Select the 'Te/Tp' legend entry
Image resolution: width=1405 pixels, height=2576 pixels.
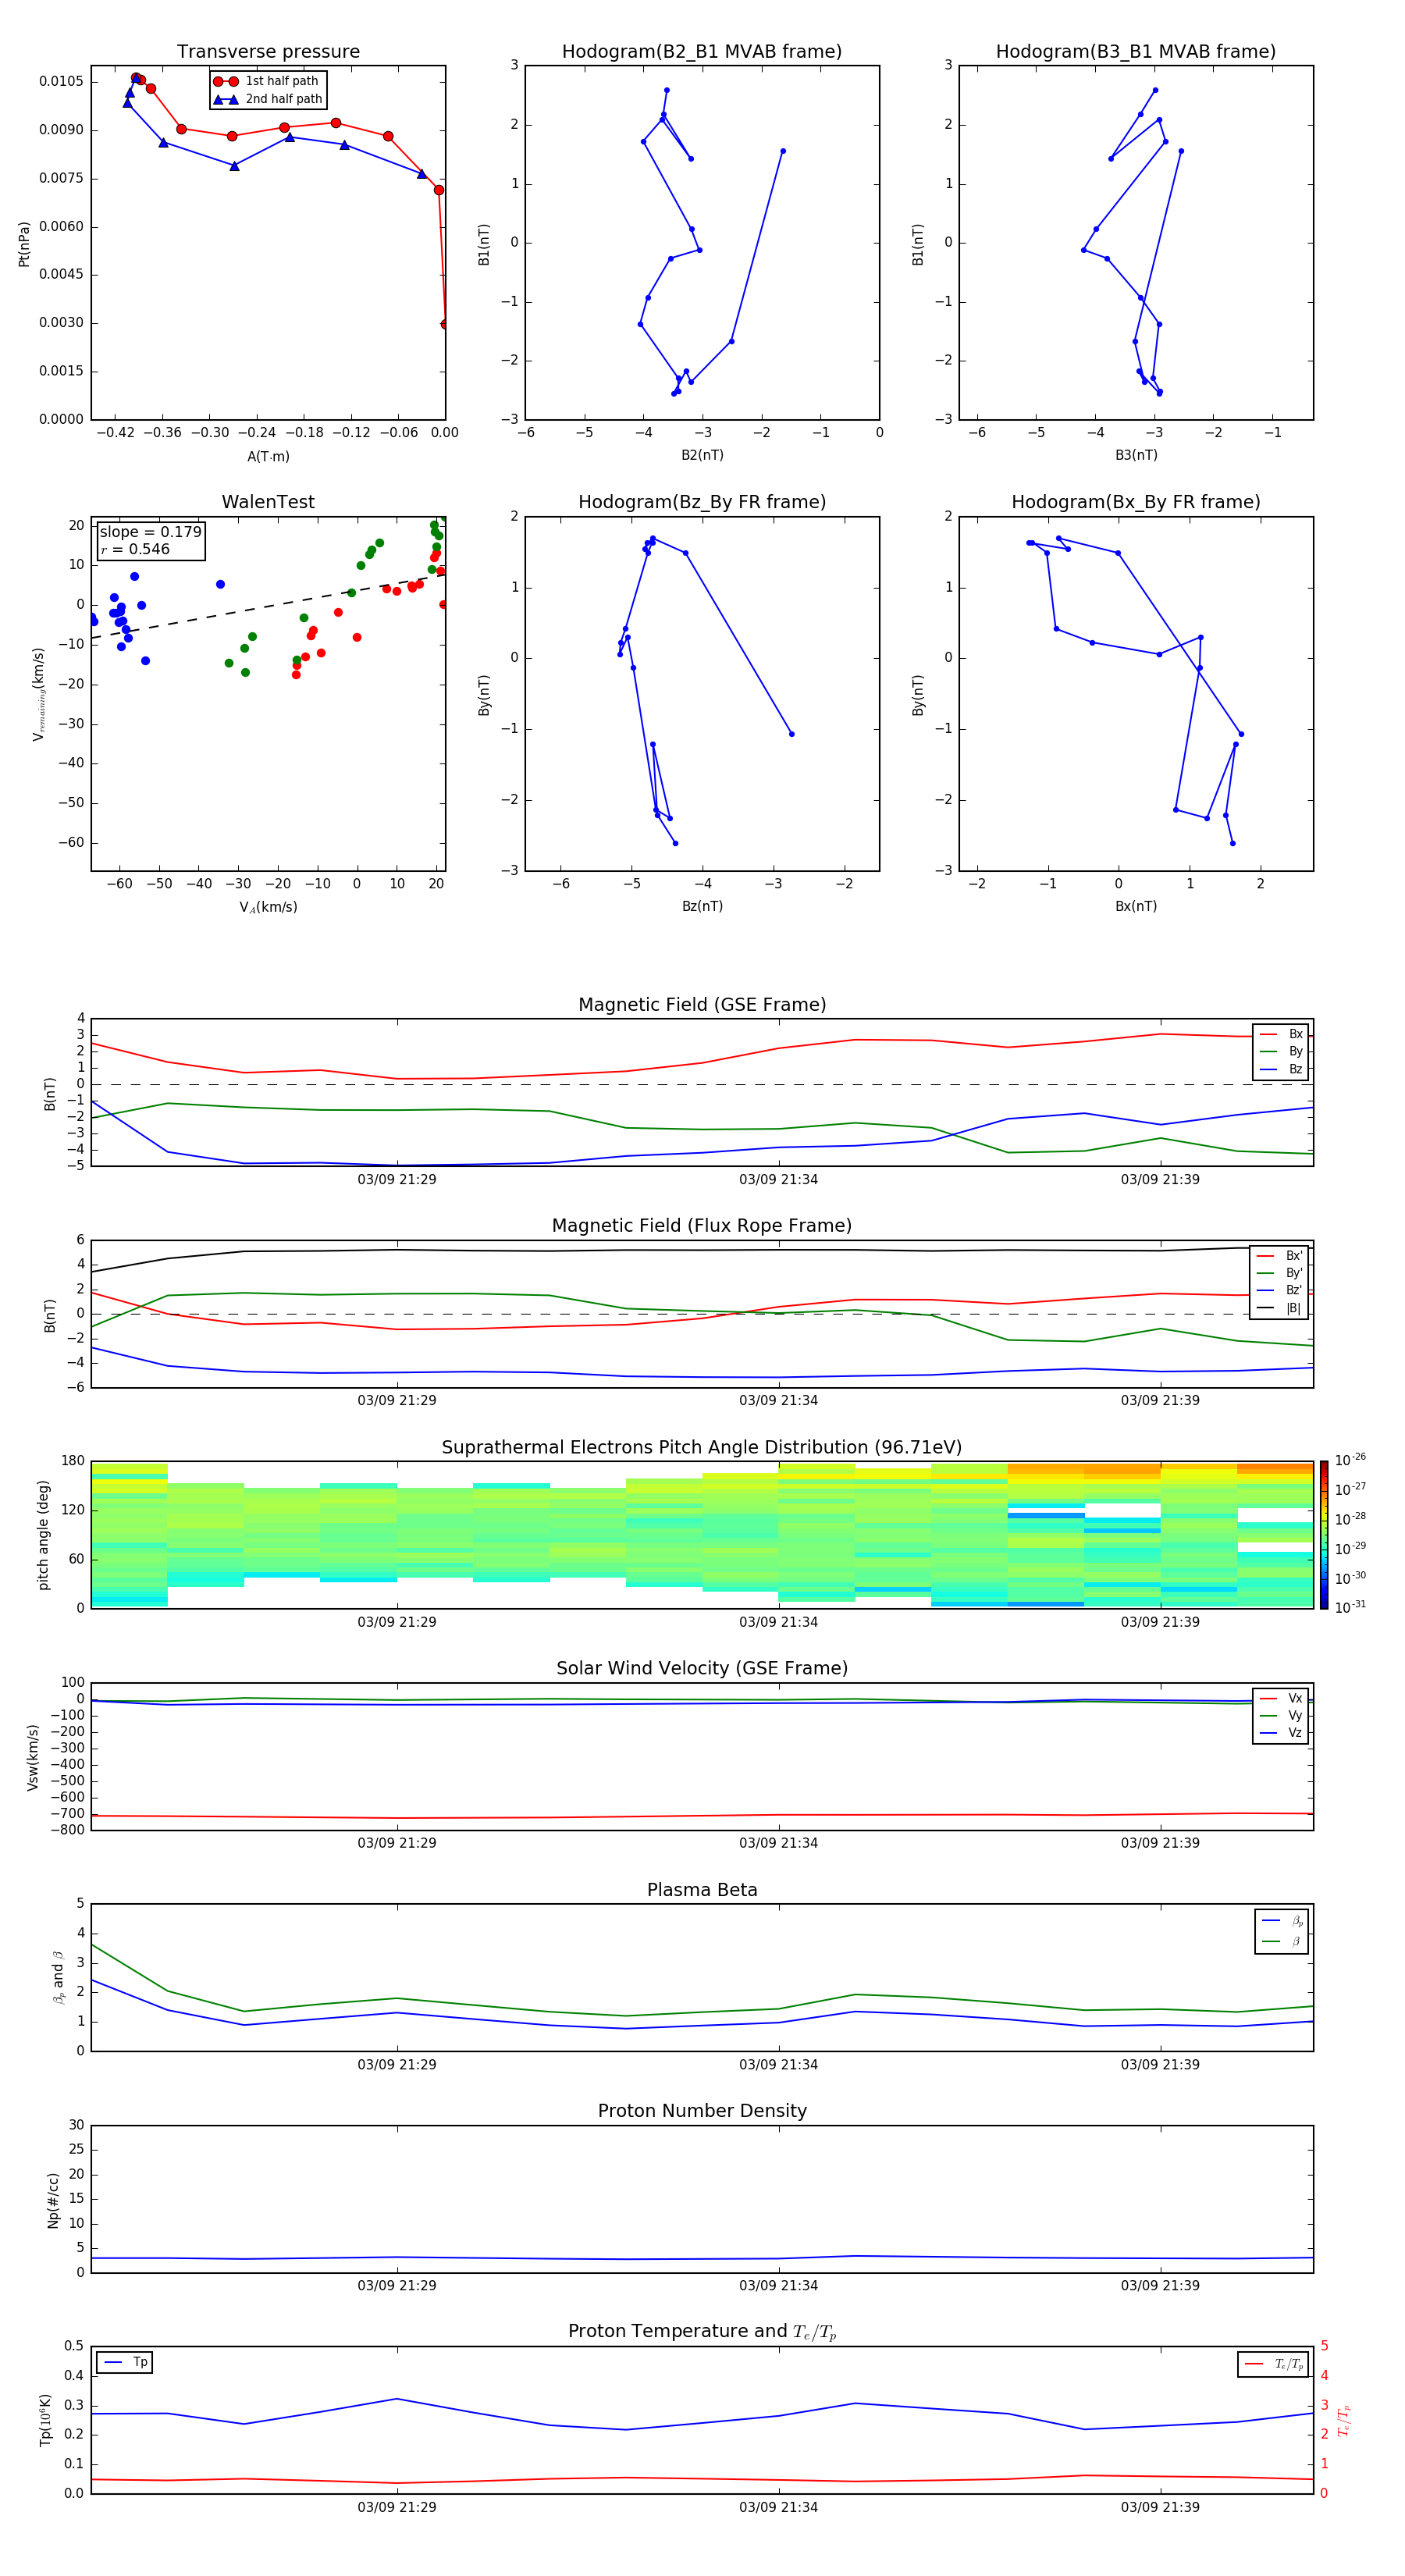pos(1273,2364)
